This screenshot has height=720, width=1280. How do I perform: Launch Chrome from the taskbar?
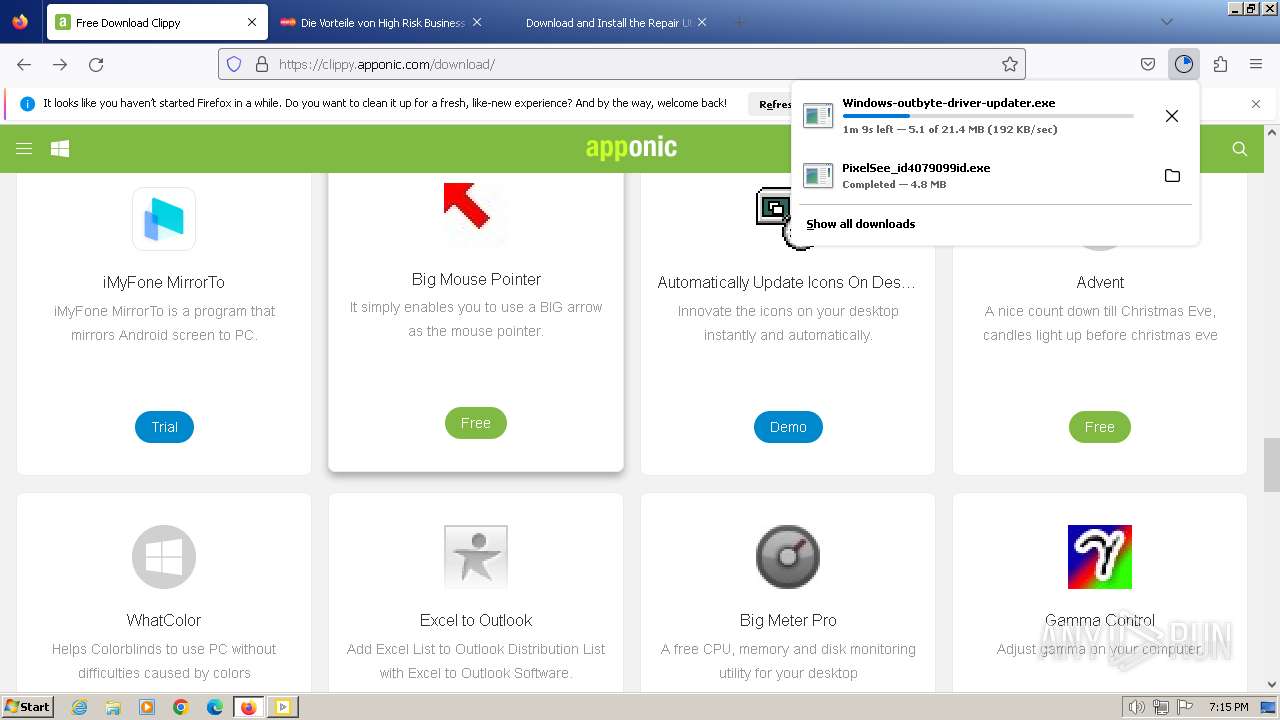[181, 707]
